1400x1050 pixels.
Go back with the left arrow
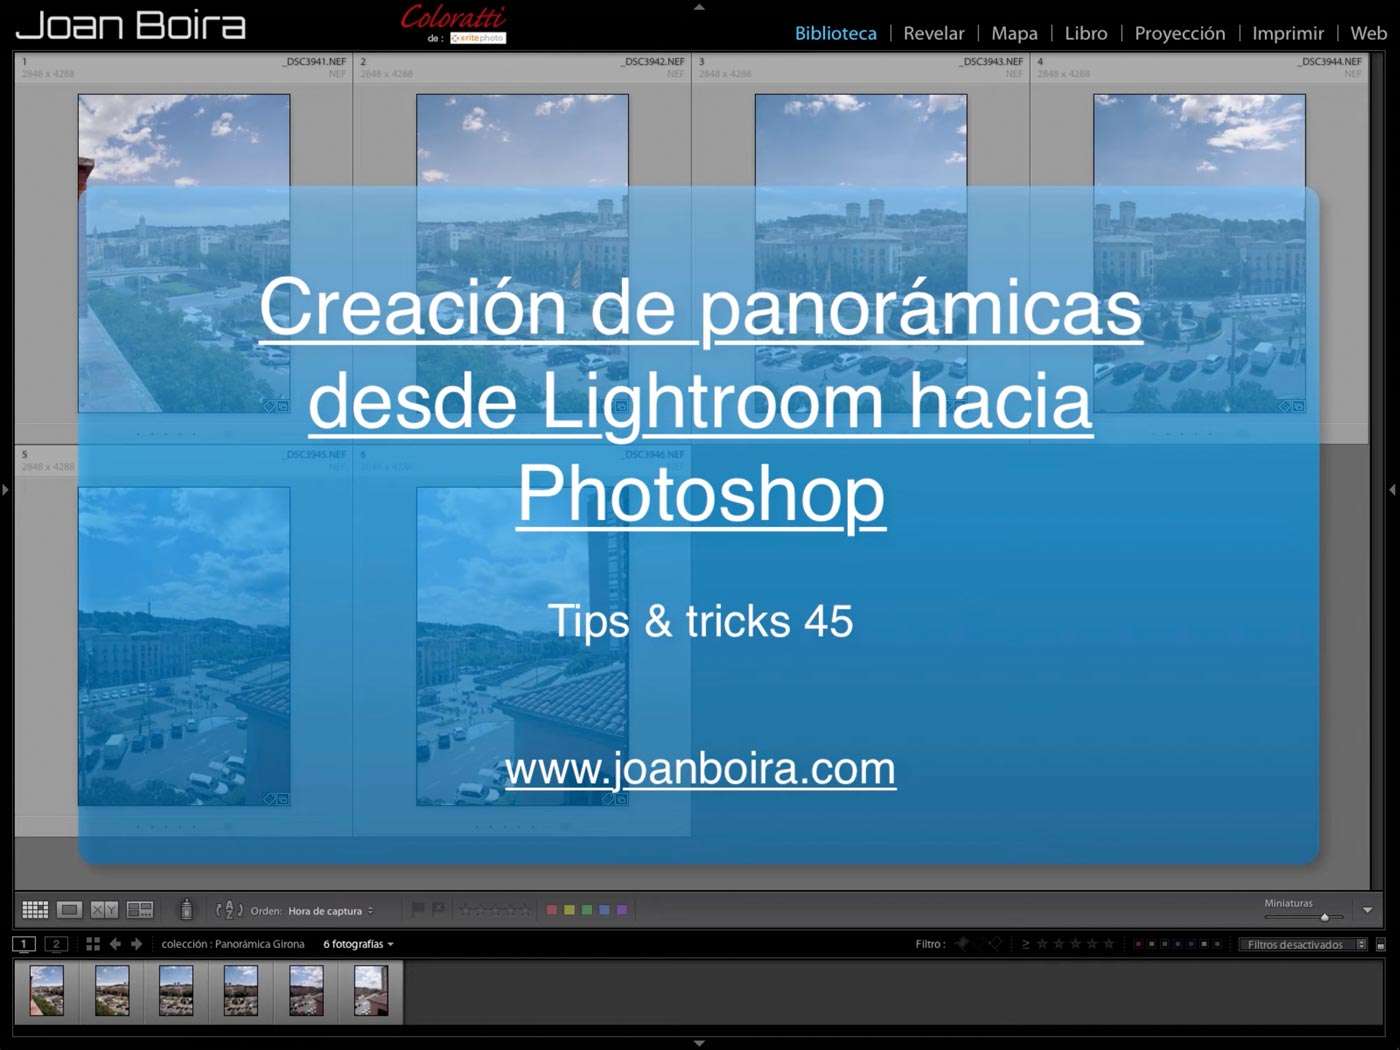tap(115, 944)
